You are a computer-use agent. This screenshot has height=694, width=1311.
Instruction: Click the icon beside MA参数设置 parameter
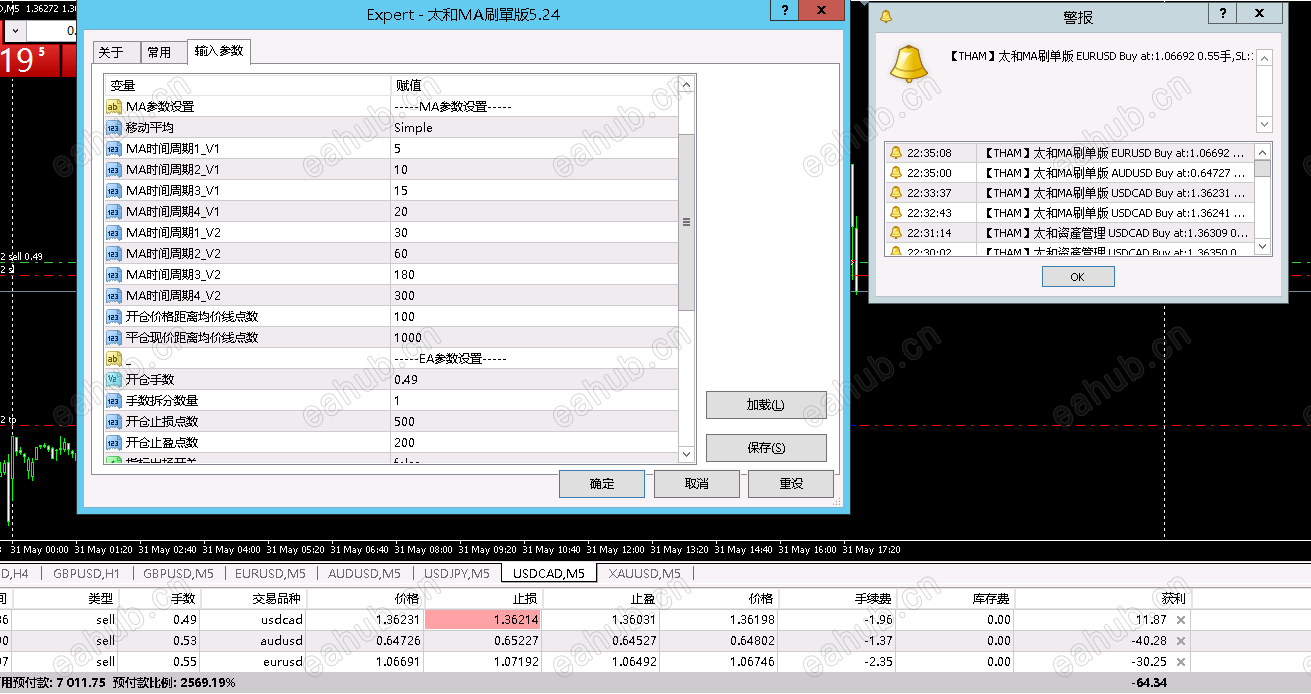[114, 107]
